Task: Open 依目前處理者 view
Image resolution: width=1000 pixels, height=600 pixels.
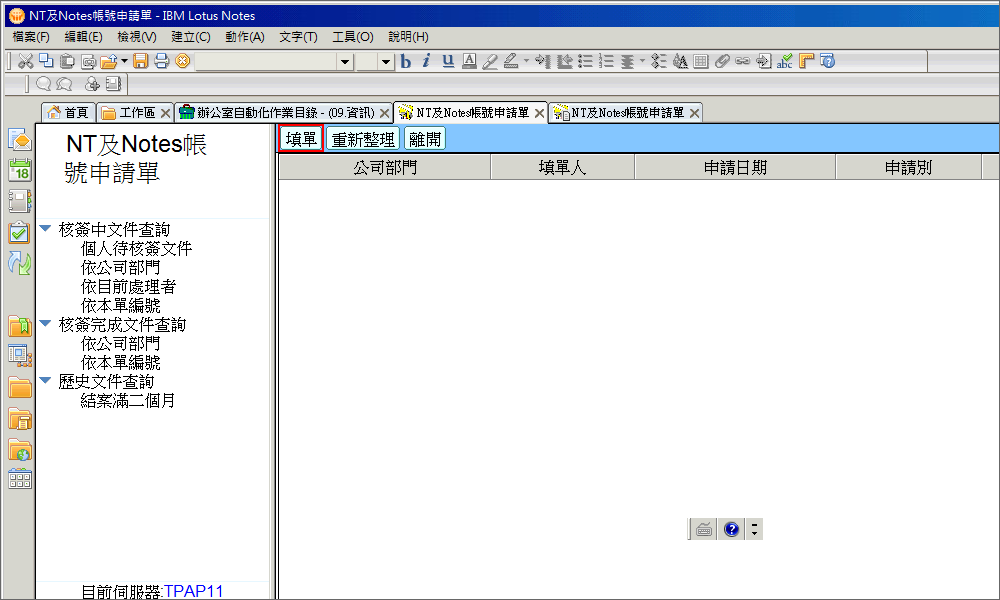Action: 128,287
